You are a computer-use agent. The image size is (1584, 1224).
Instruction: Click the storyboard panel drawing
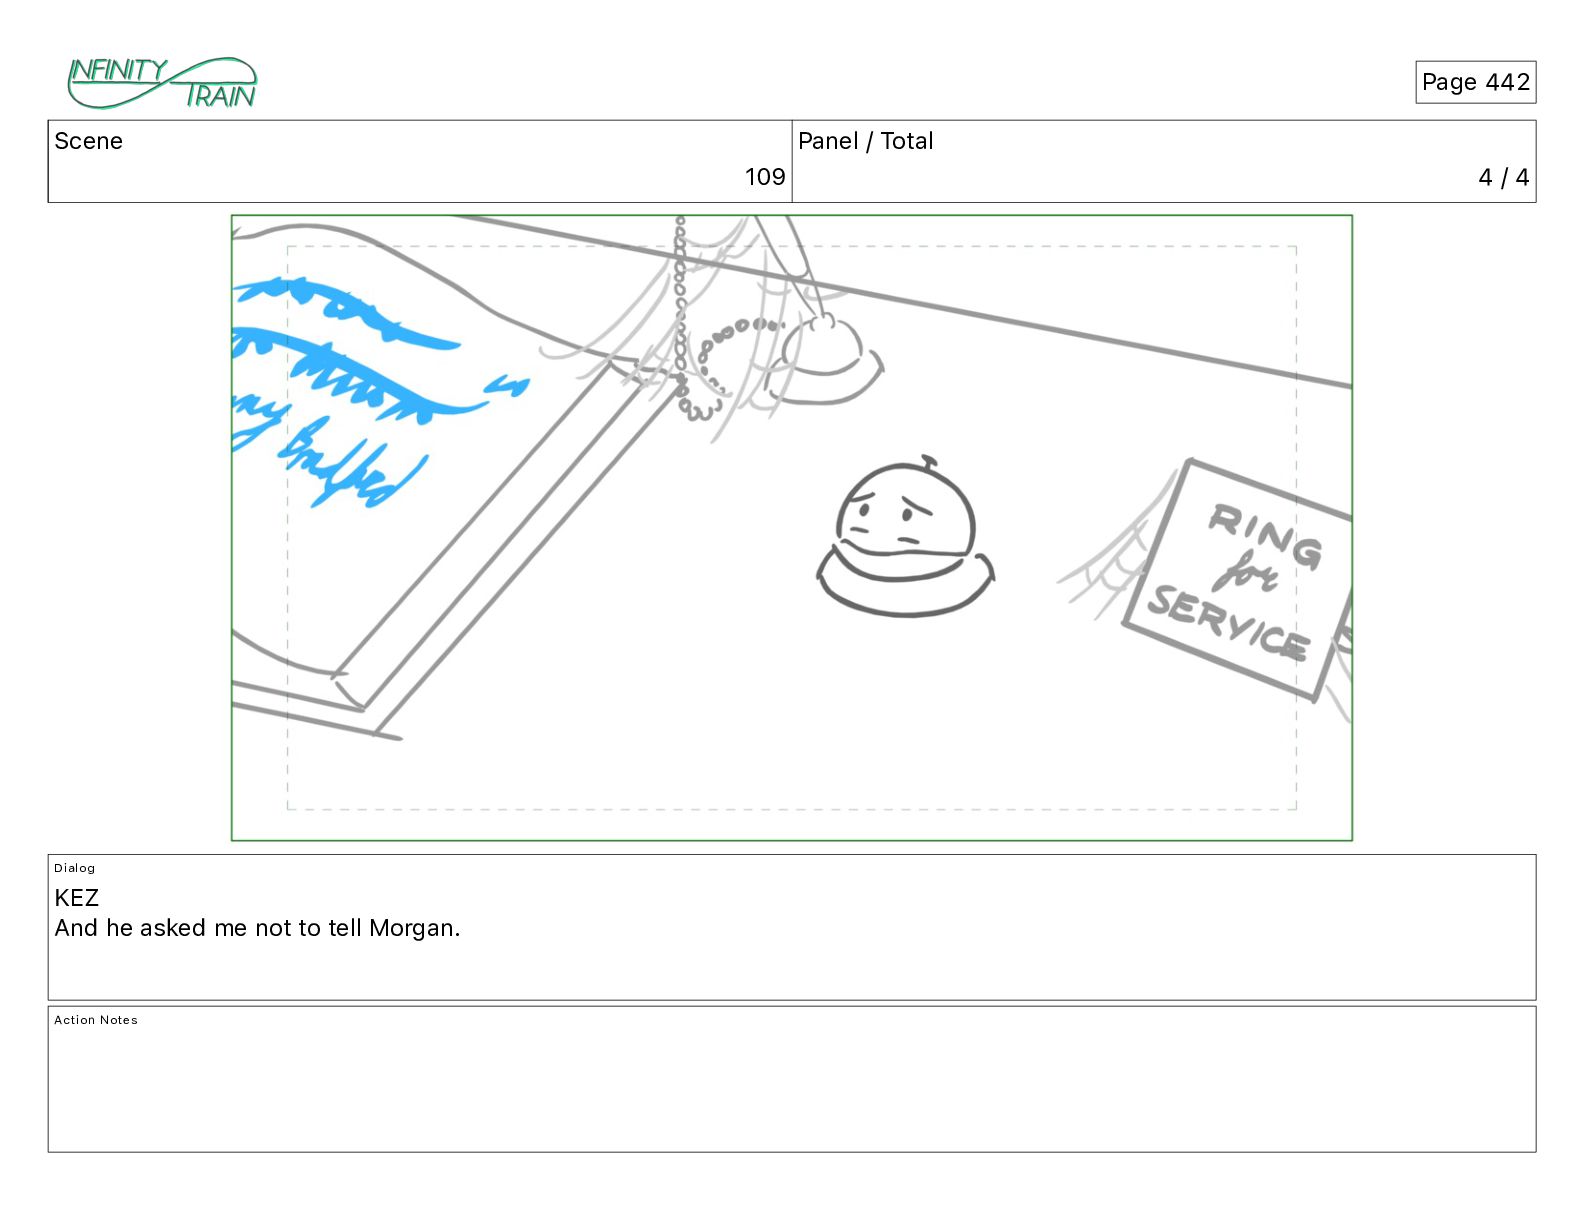click(791, 527)
